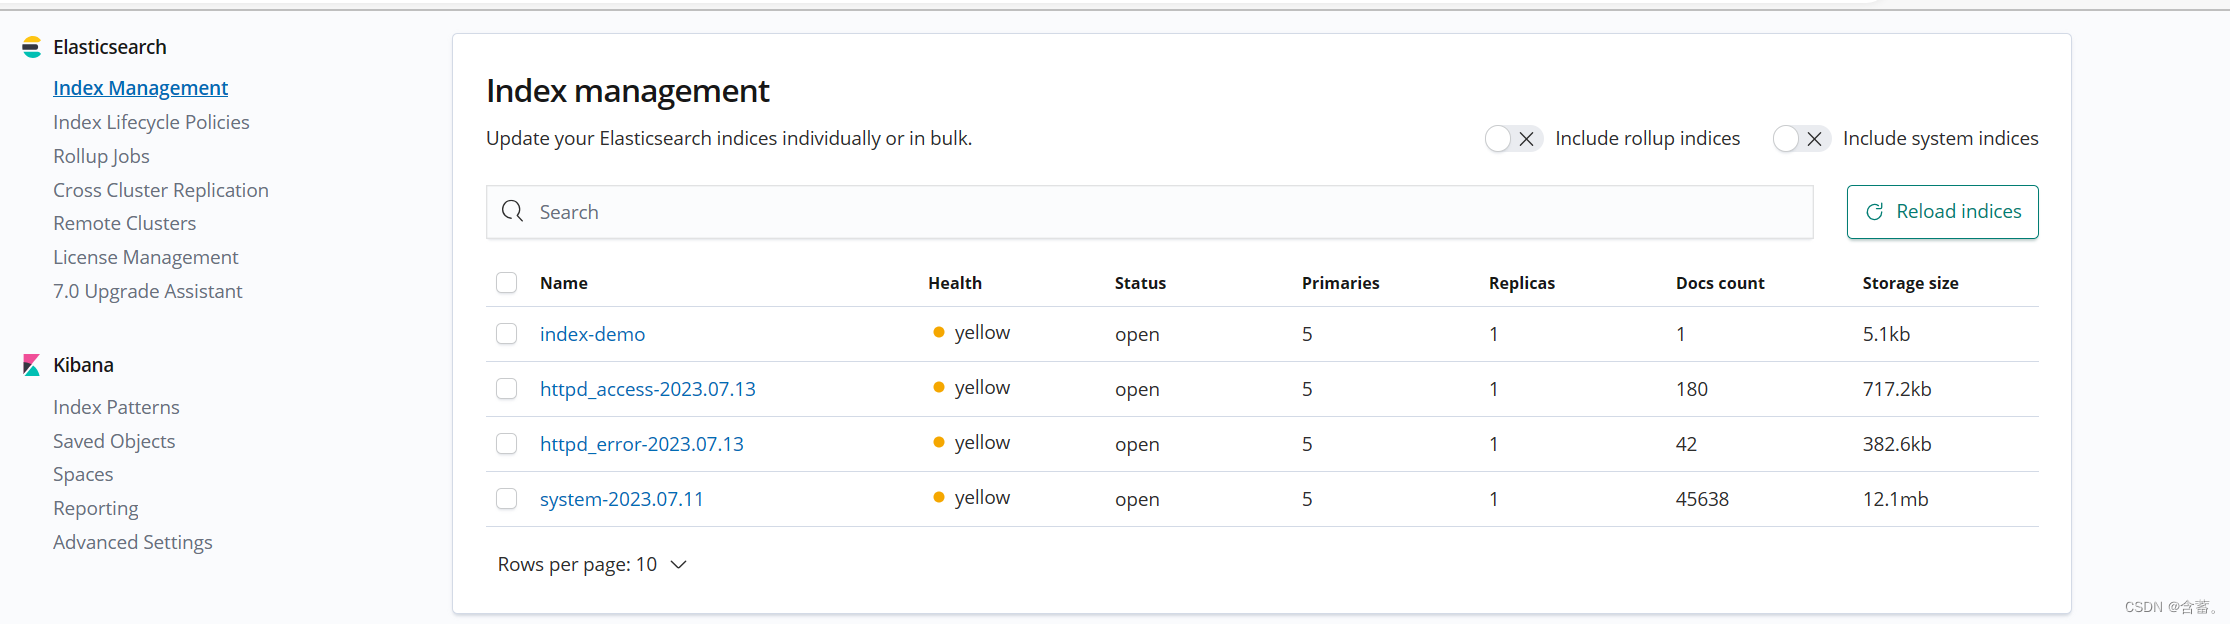
Task: Check the index-demo row checkbox
Action: 507,334
